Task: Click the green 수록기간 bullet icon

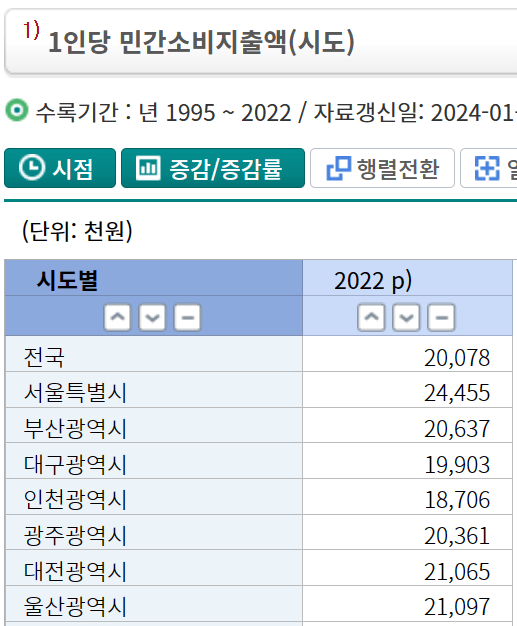Action: tap(17, 110)
